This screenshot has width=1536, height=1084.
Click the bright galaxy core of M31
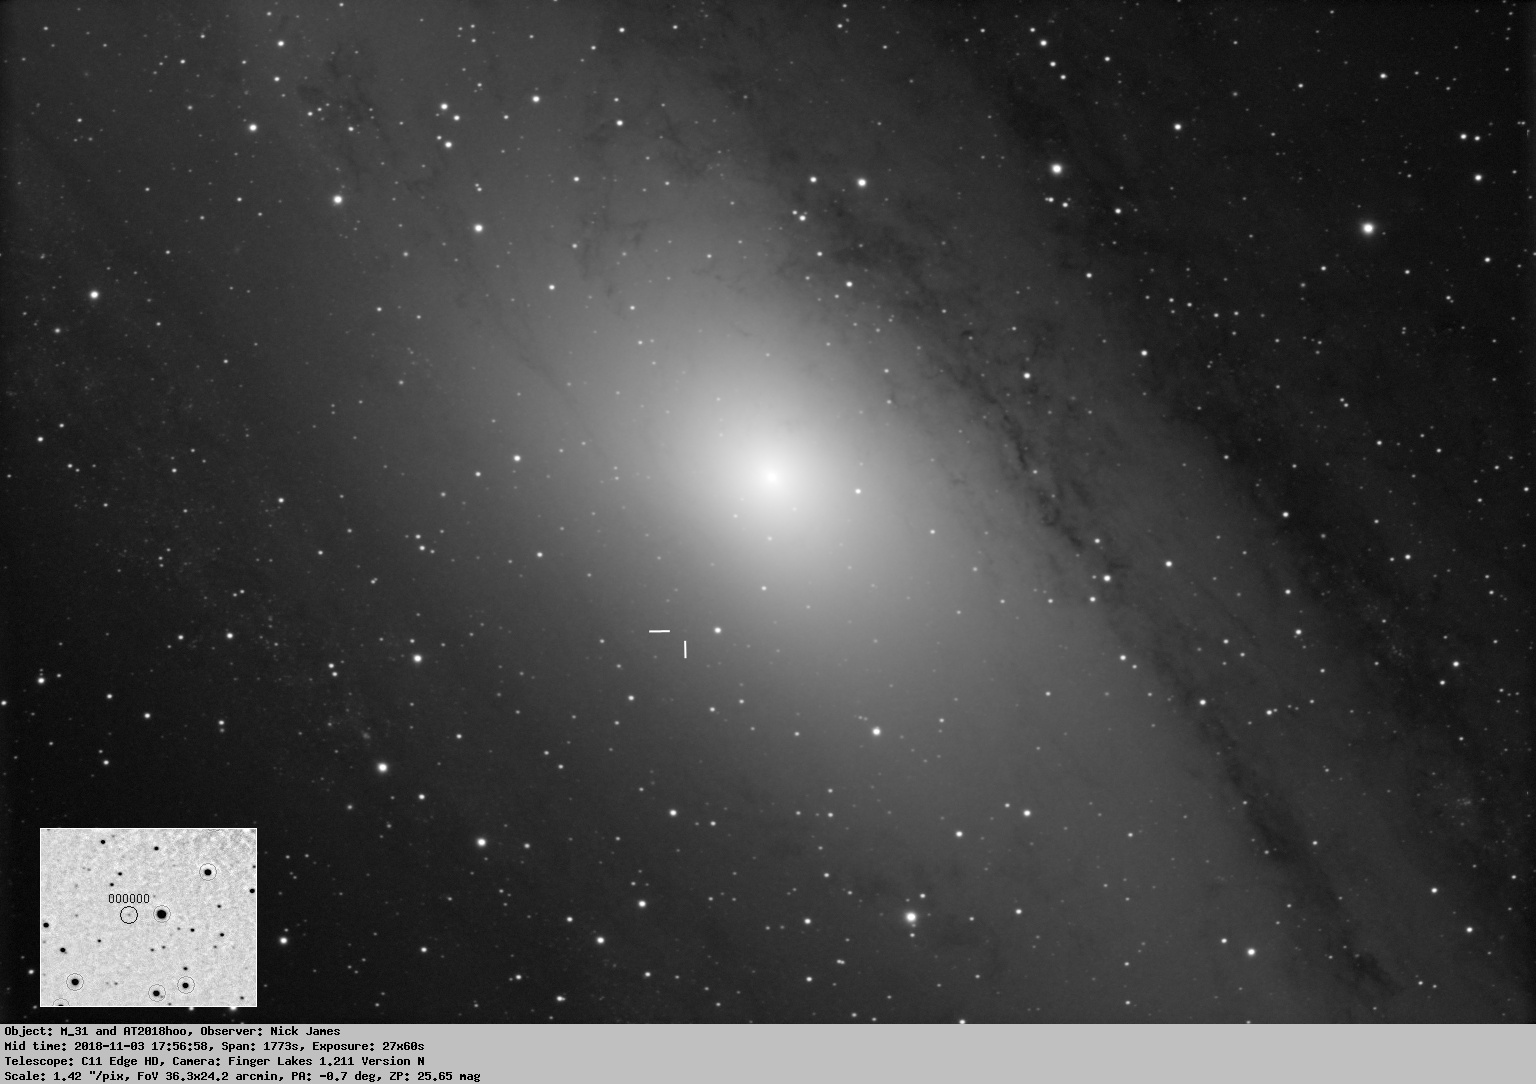pyautogui.click(x=771, y=477)
